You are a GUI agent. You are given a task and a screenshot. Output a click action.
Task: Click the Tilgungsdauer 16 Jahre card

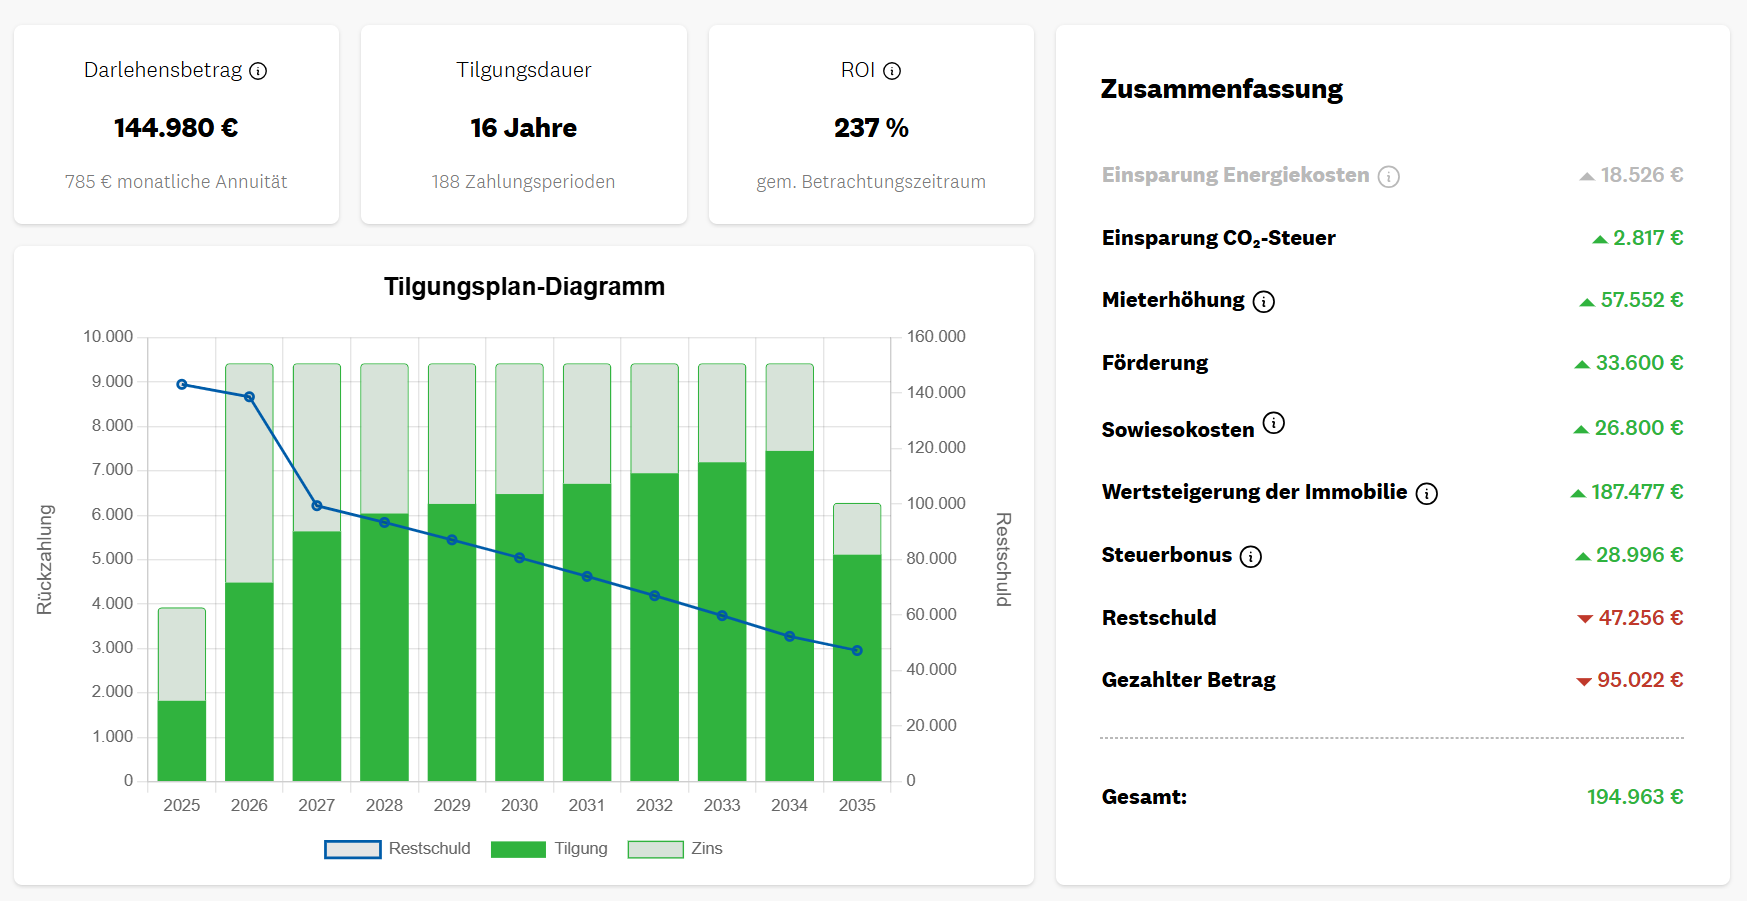click(x=523, y=125)
